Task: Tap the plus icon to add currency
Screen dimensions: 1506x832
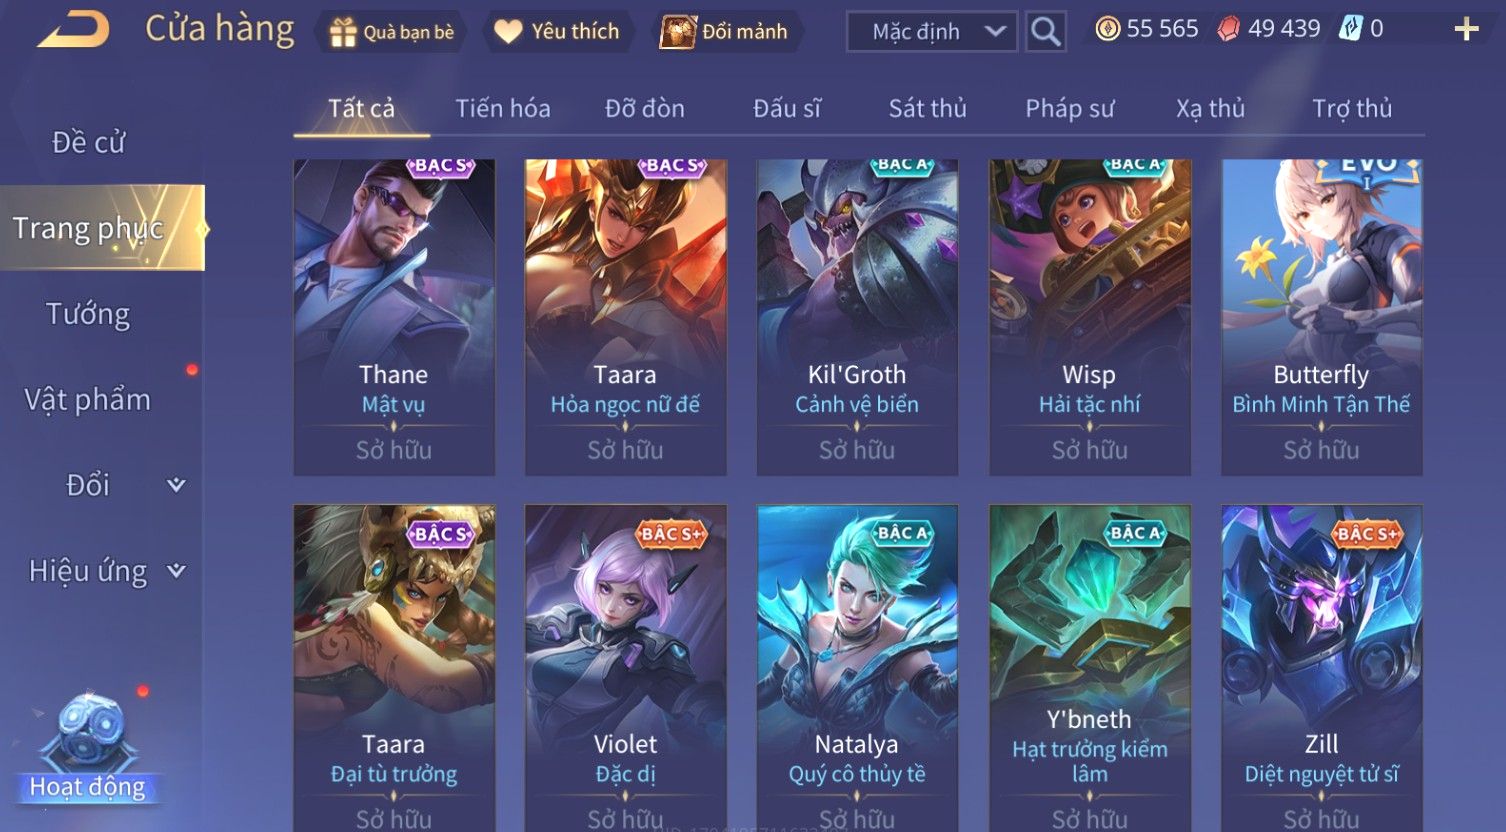Action: [1466, 29]
